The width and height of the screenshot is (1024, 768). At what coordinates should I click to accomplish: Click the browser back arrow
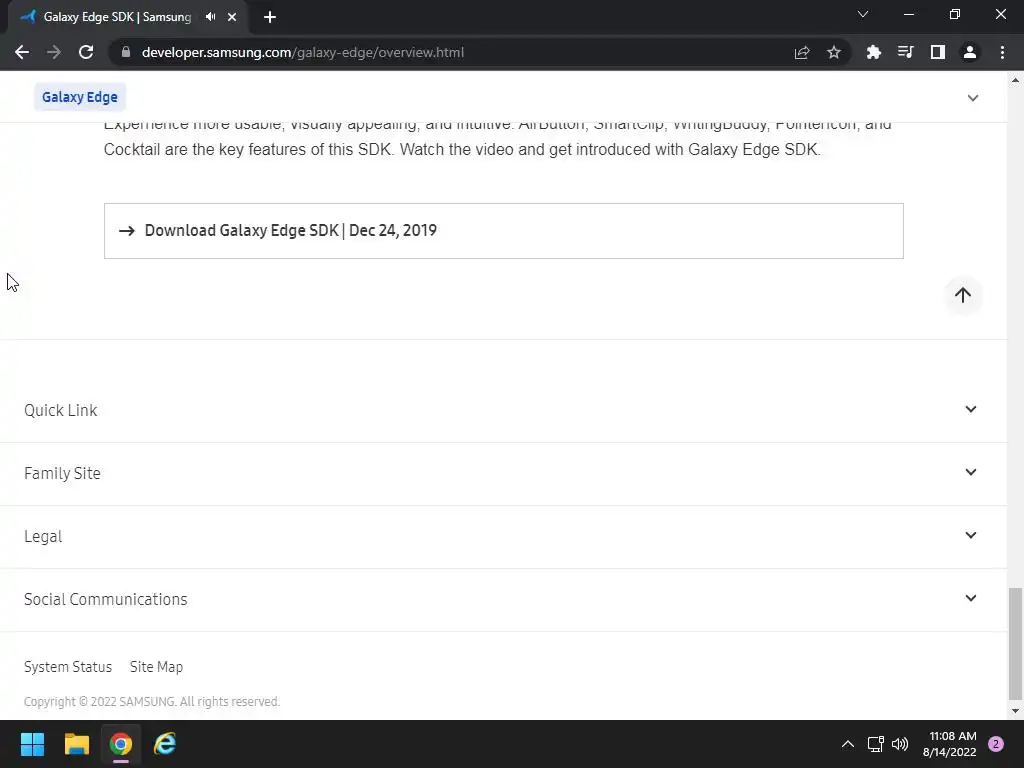pos(22,52)
